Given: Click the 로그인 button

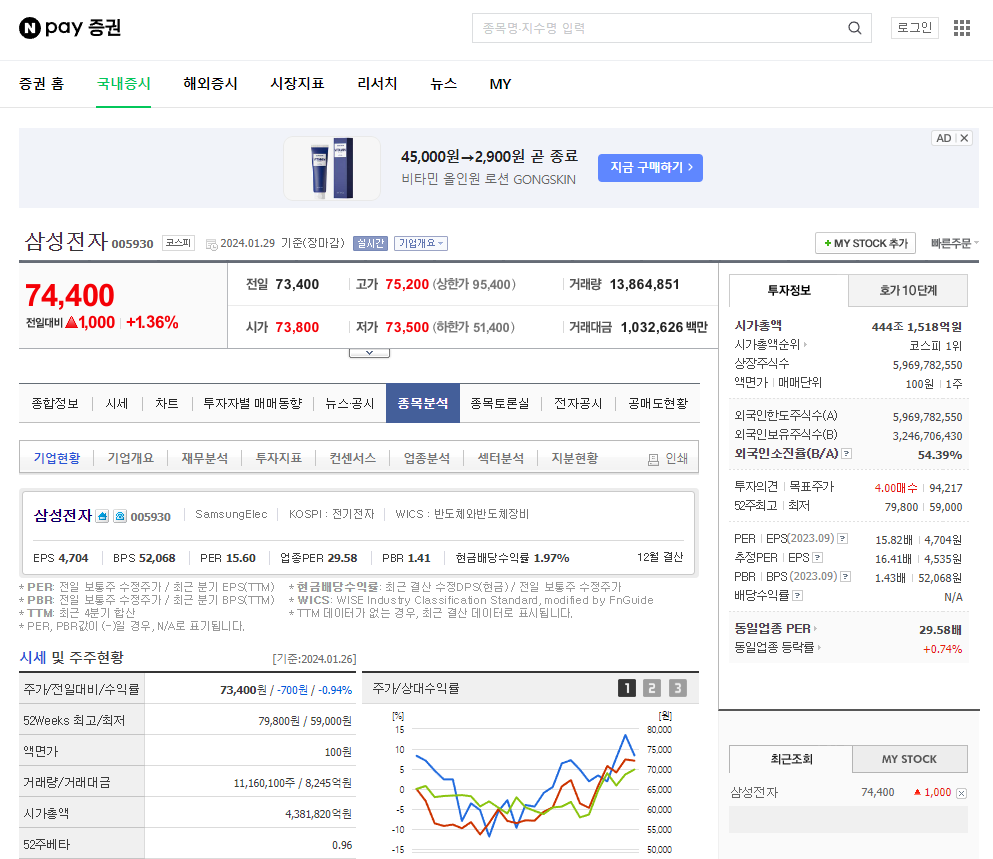Looking at the screenshot, I should (914, 28).
